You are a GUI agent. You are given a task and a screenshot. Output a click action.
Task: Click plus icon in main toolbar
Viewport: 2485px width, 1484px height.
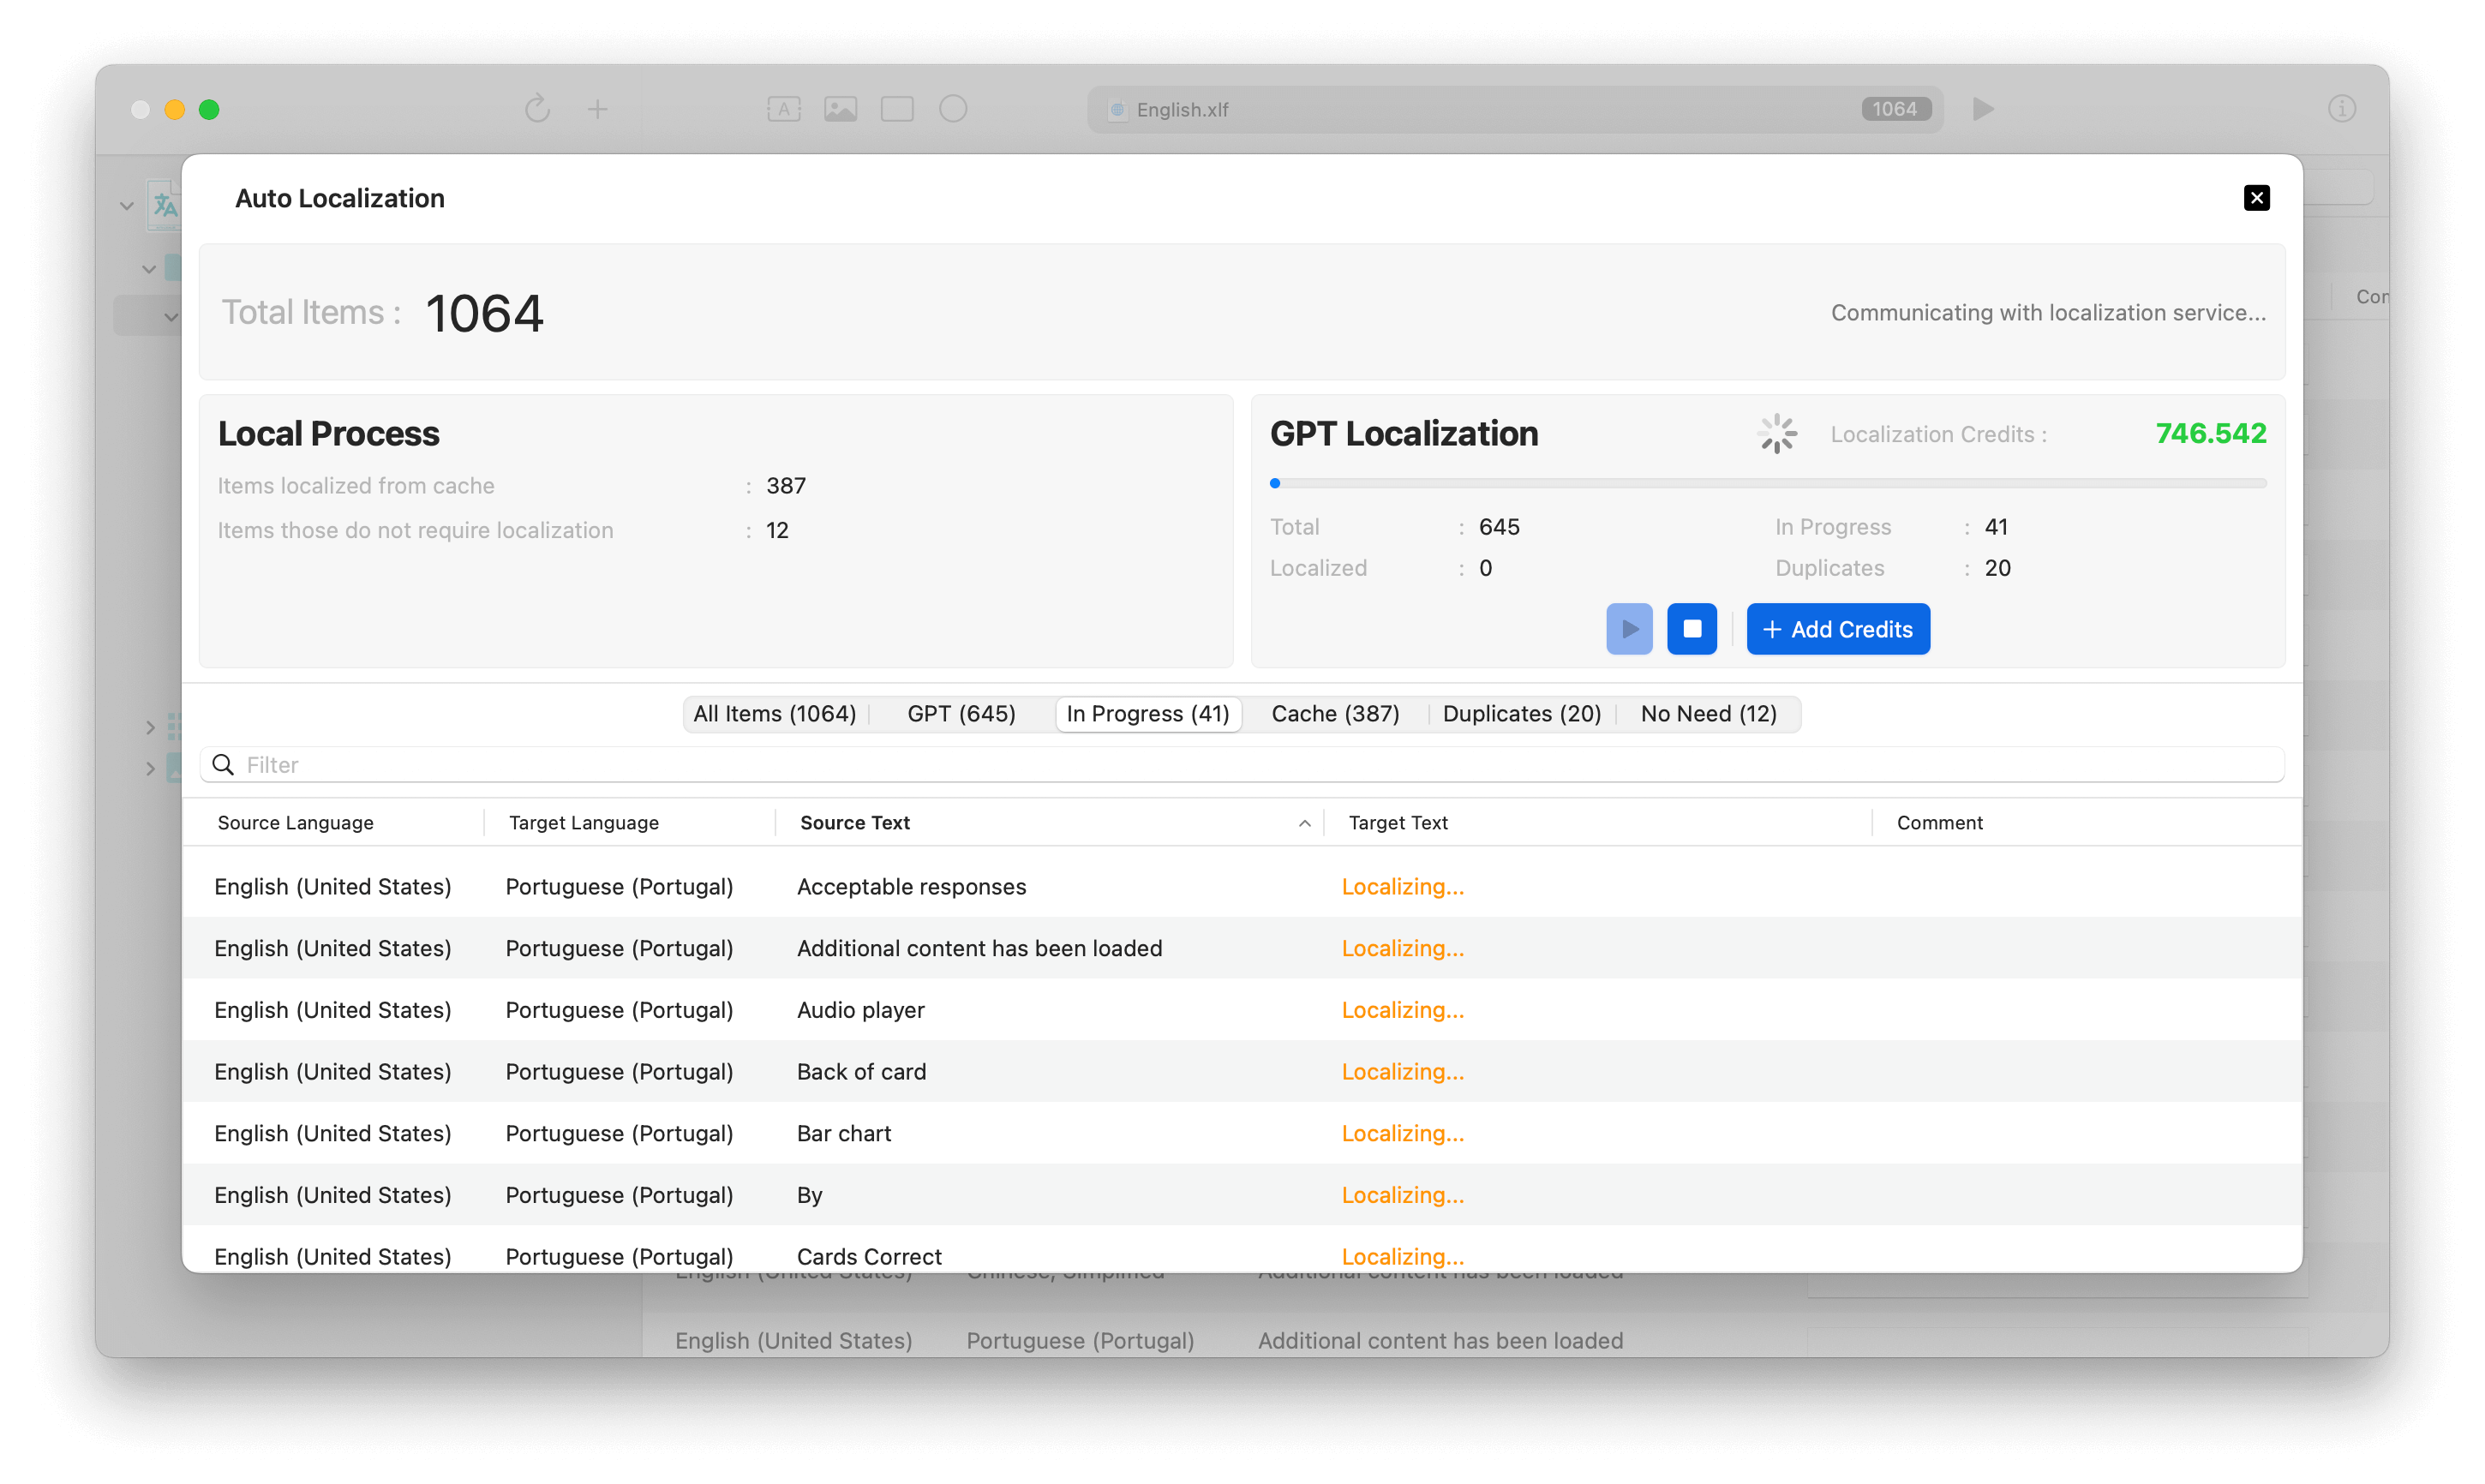[597, 109]
